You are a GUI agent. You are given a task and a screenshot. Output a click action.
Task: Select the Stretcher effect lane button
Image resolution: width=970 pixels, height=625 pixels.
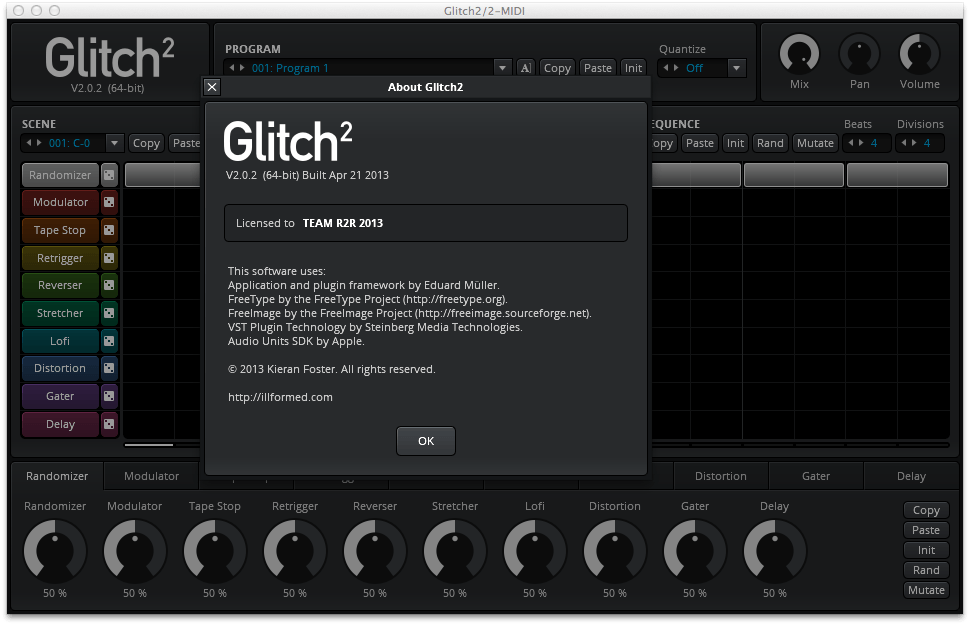tap(60, 313)
